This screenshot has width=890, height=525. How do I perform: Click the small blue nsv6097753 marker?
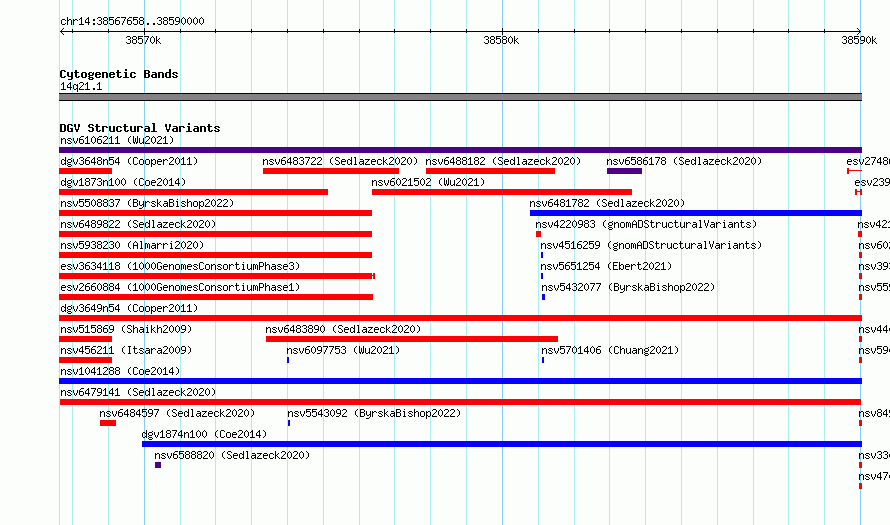point(288,360)
